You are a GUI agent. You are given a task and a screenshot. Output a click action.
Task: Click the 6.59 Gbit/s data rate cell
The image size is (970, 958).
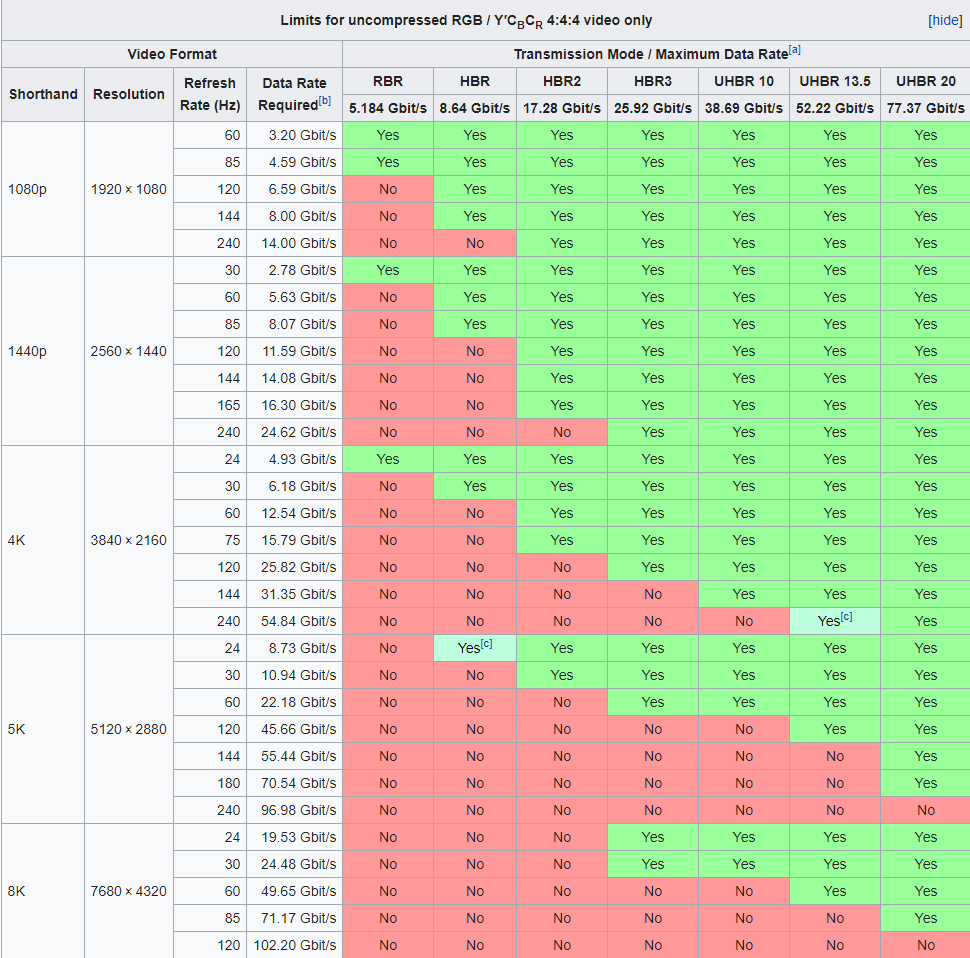[x=294, y=189]
